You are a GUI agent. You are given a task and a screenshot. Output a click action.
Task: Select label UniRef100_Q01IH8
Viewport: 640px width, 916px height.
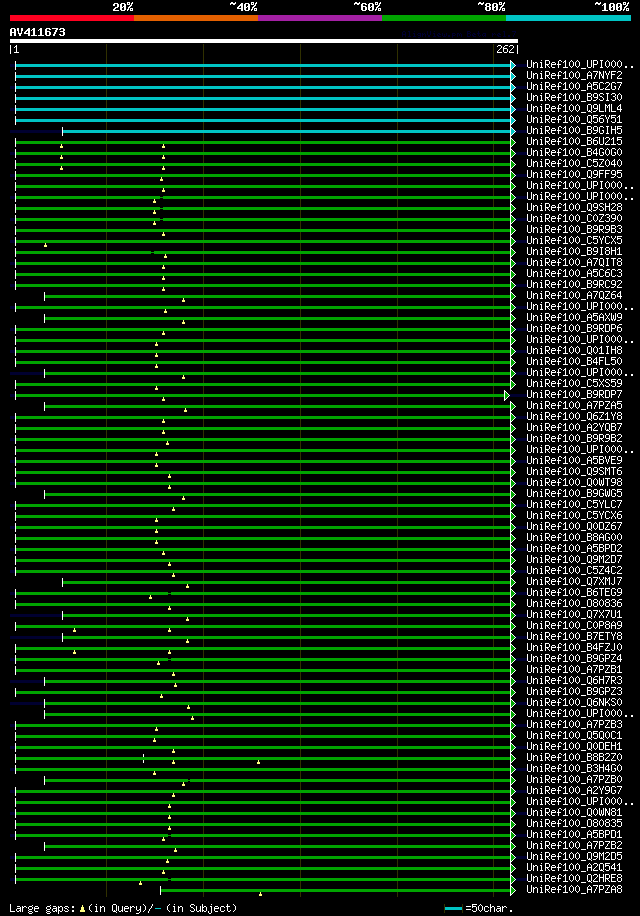tap(574, 351)
